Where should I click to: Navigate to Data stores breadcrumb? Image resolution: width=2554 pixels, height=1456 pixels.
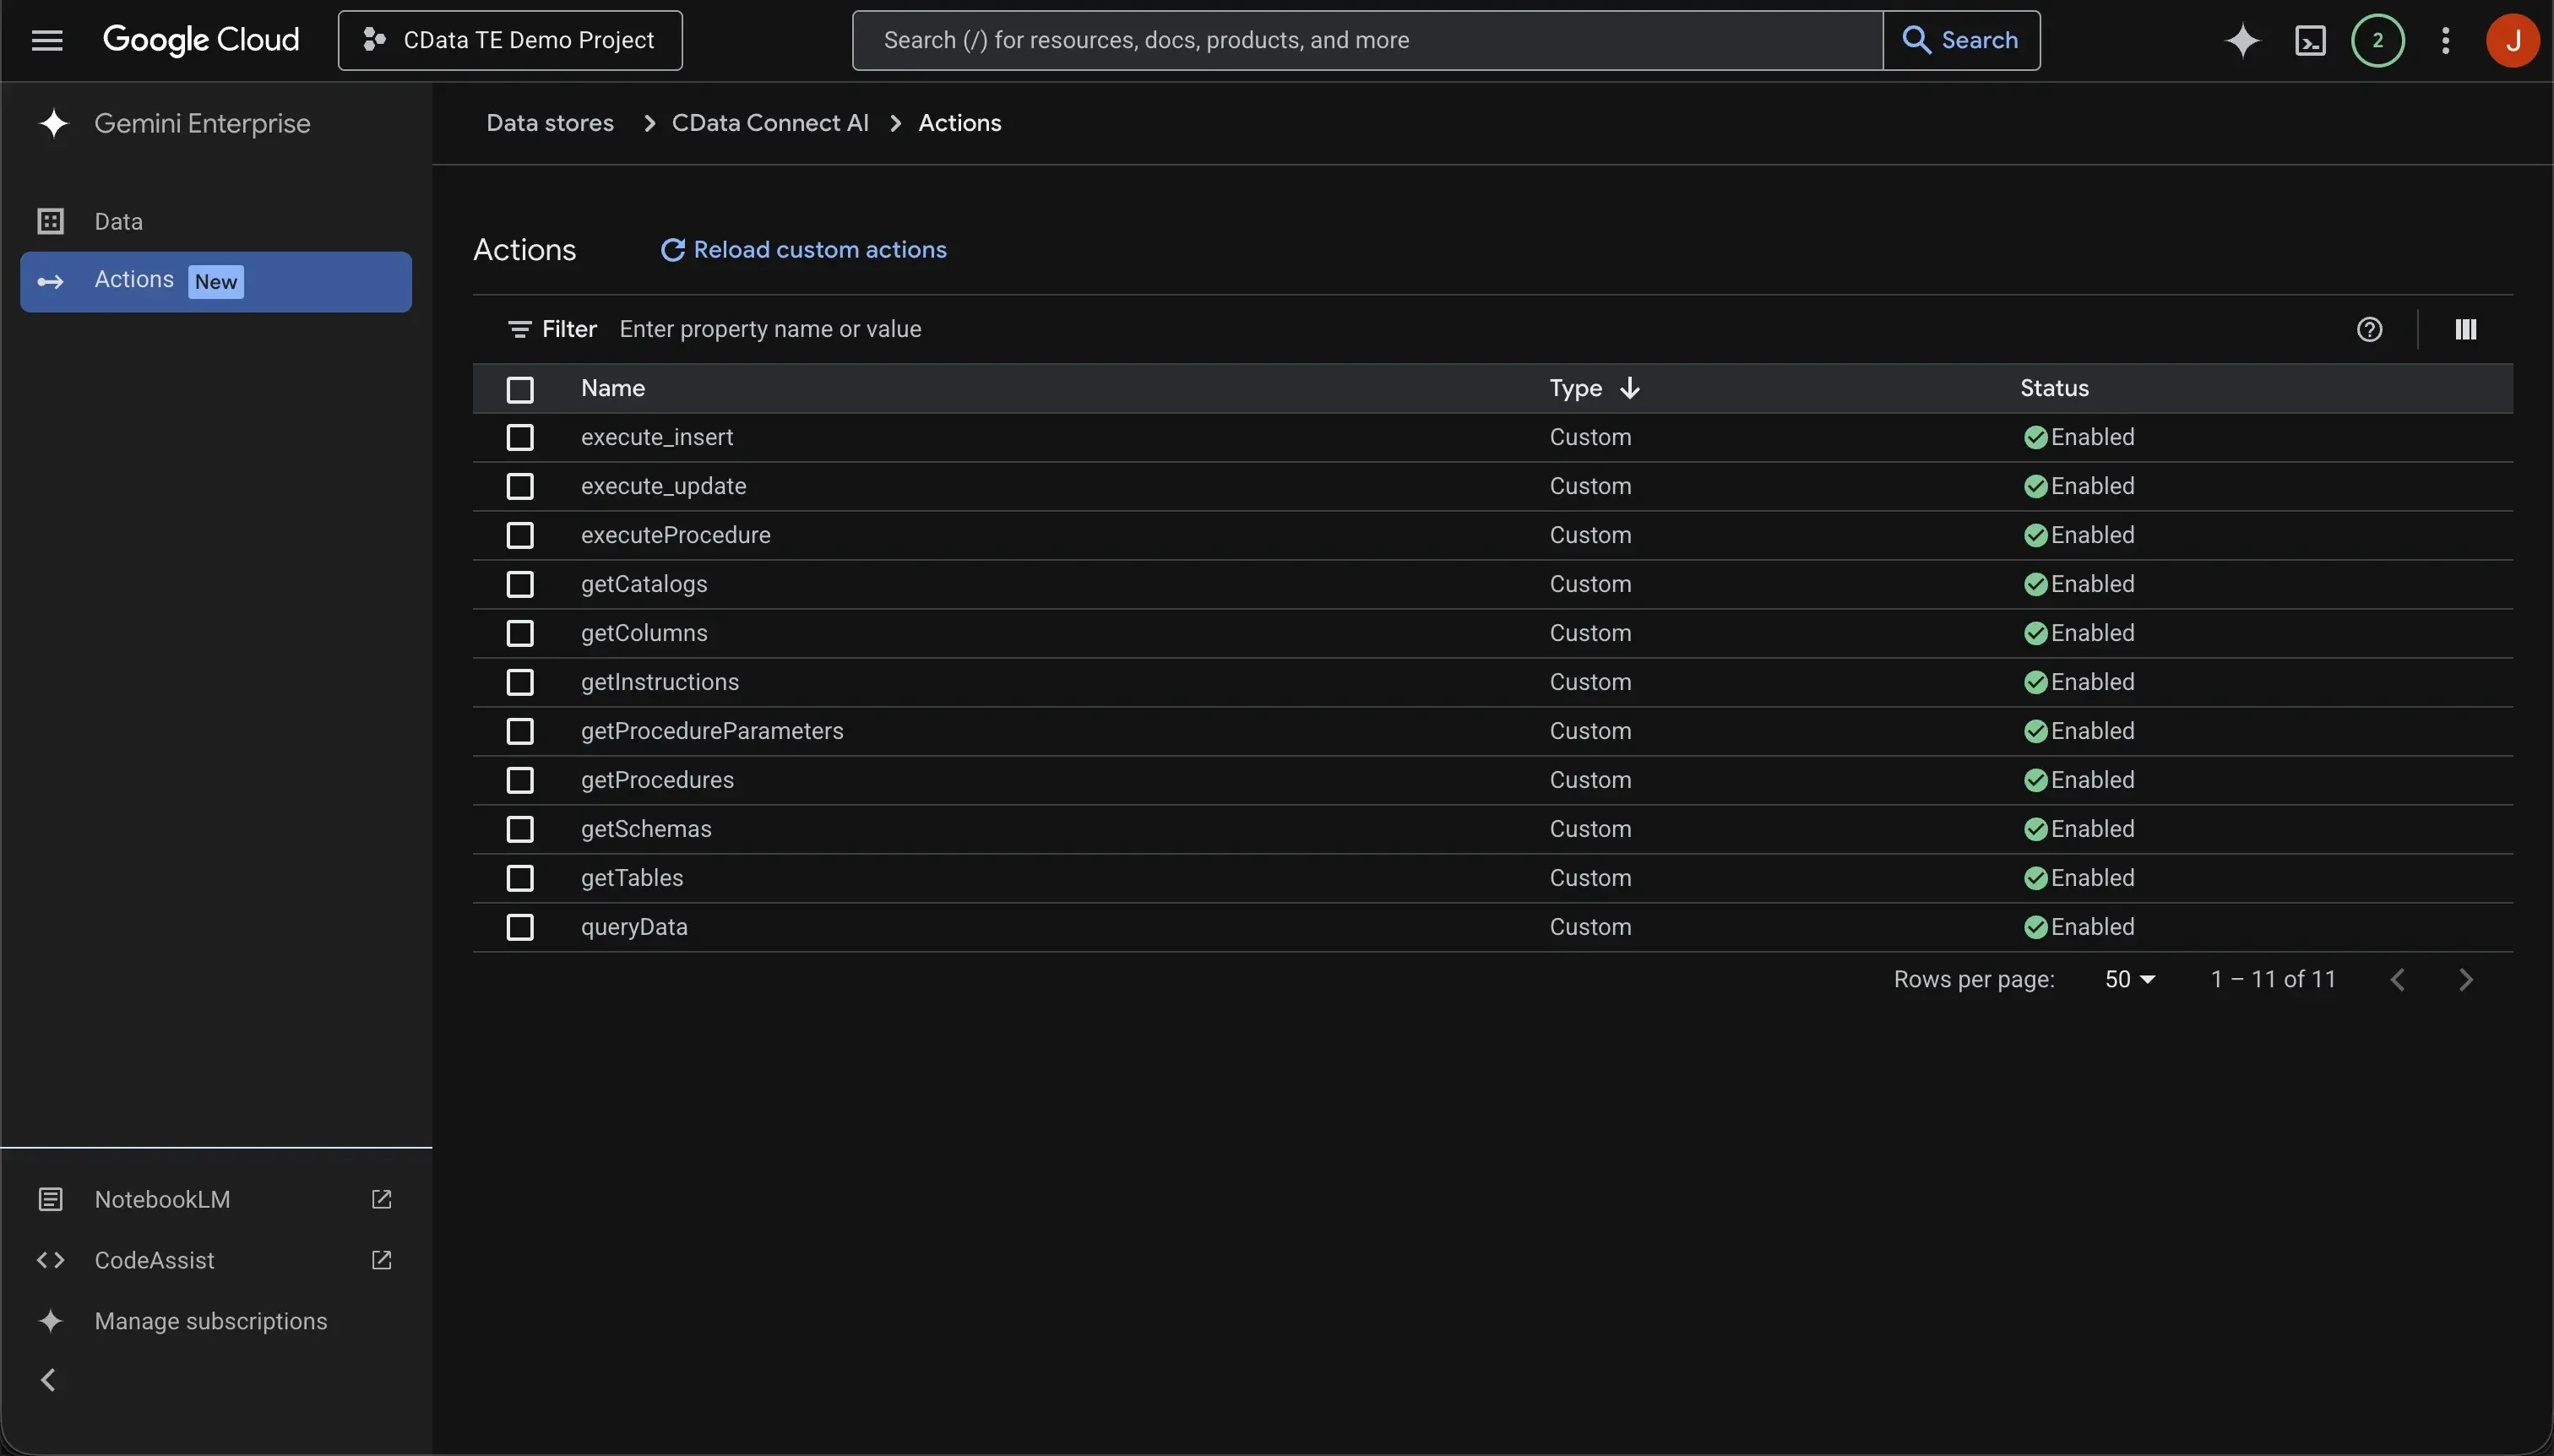pyautogui.click(x=550, y=123)
